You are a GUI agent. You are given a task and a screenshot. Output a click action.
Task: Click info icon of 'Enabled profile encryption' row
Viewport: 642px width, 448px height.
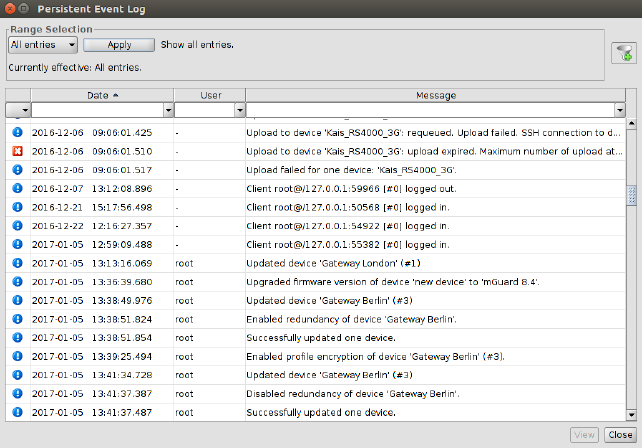click(x=17, y=357)
